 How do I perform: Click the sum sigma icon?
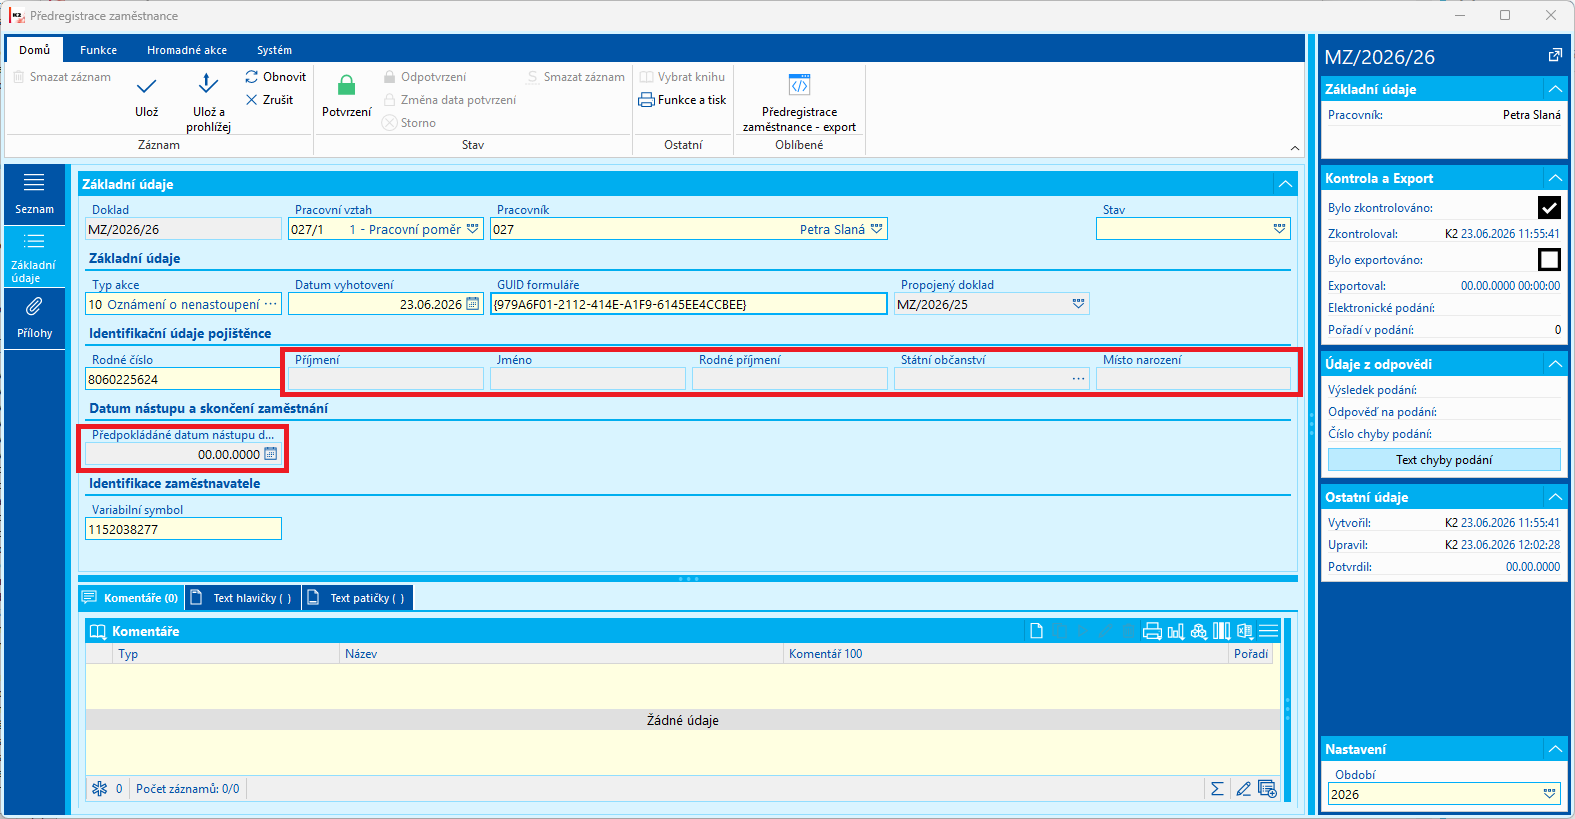1217,789
